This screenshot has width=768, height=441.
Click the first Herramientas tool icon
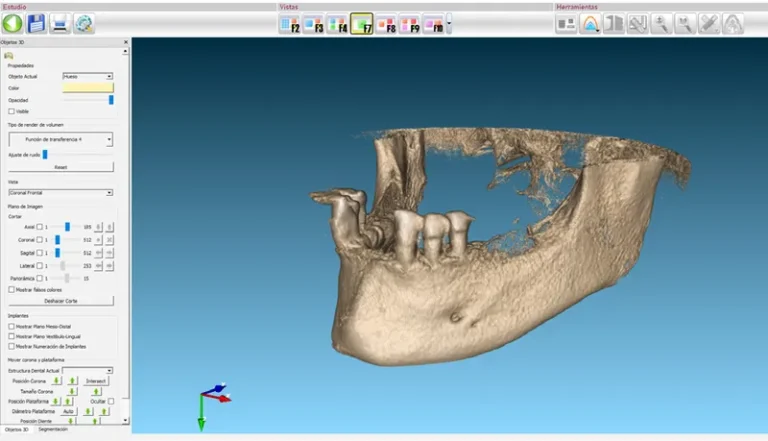(567, 23)
